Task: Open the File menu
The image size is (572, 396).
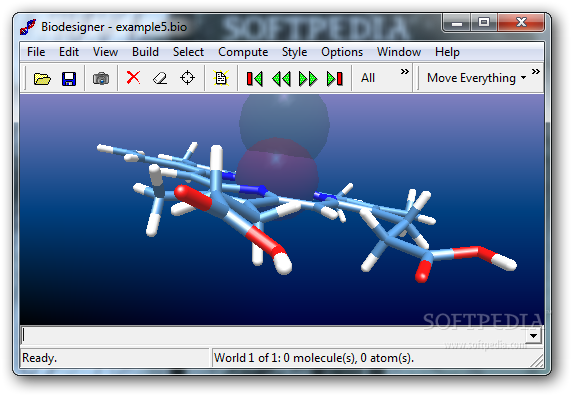Action: coord(36,52)
